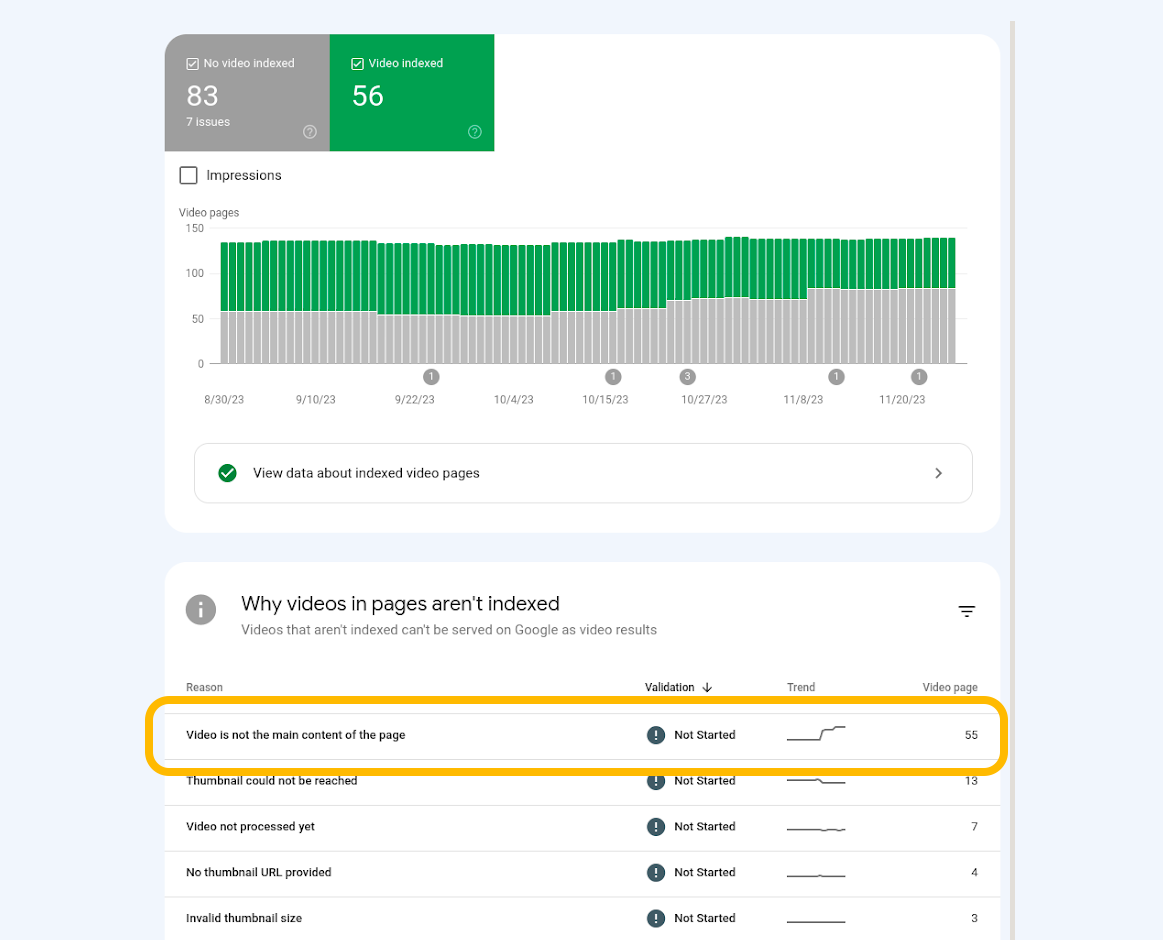
Task: Toggle the Validation column sort arrow
Action: [707, 687]
